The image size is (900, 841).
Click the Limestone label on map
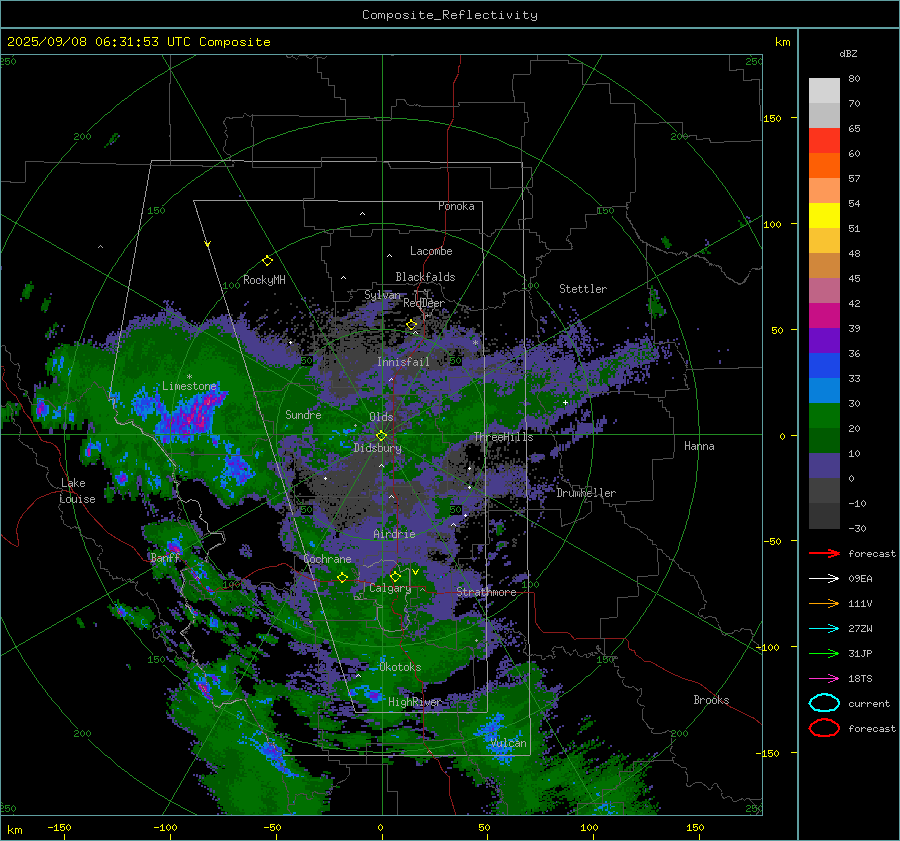pos(189,386)
